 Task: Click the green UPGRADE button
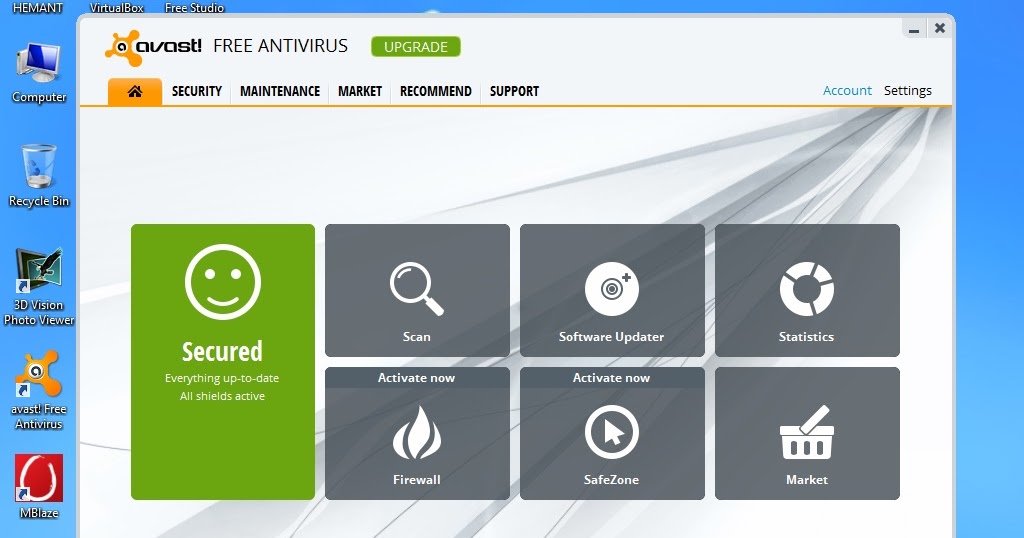[x=416, y=47]
